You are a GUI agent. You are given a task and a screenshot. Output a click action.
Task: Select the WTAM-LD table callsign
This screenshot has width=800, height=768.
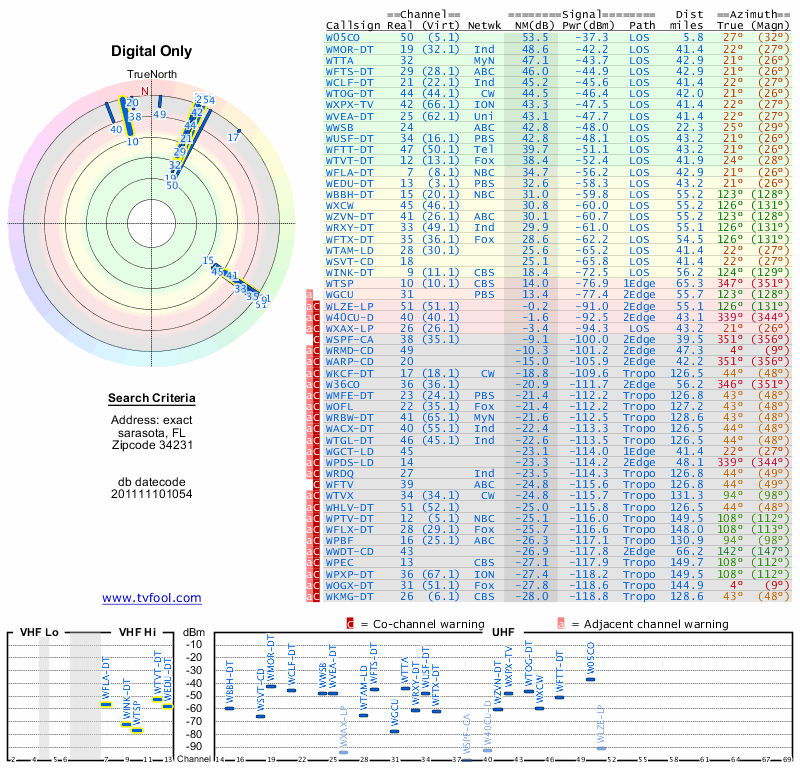click(x=349, y=250)
